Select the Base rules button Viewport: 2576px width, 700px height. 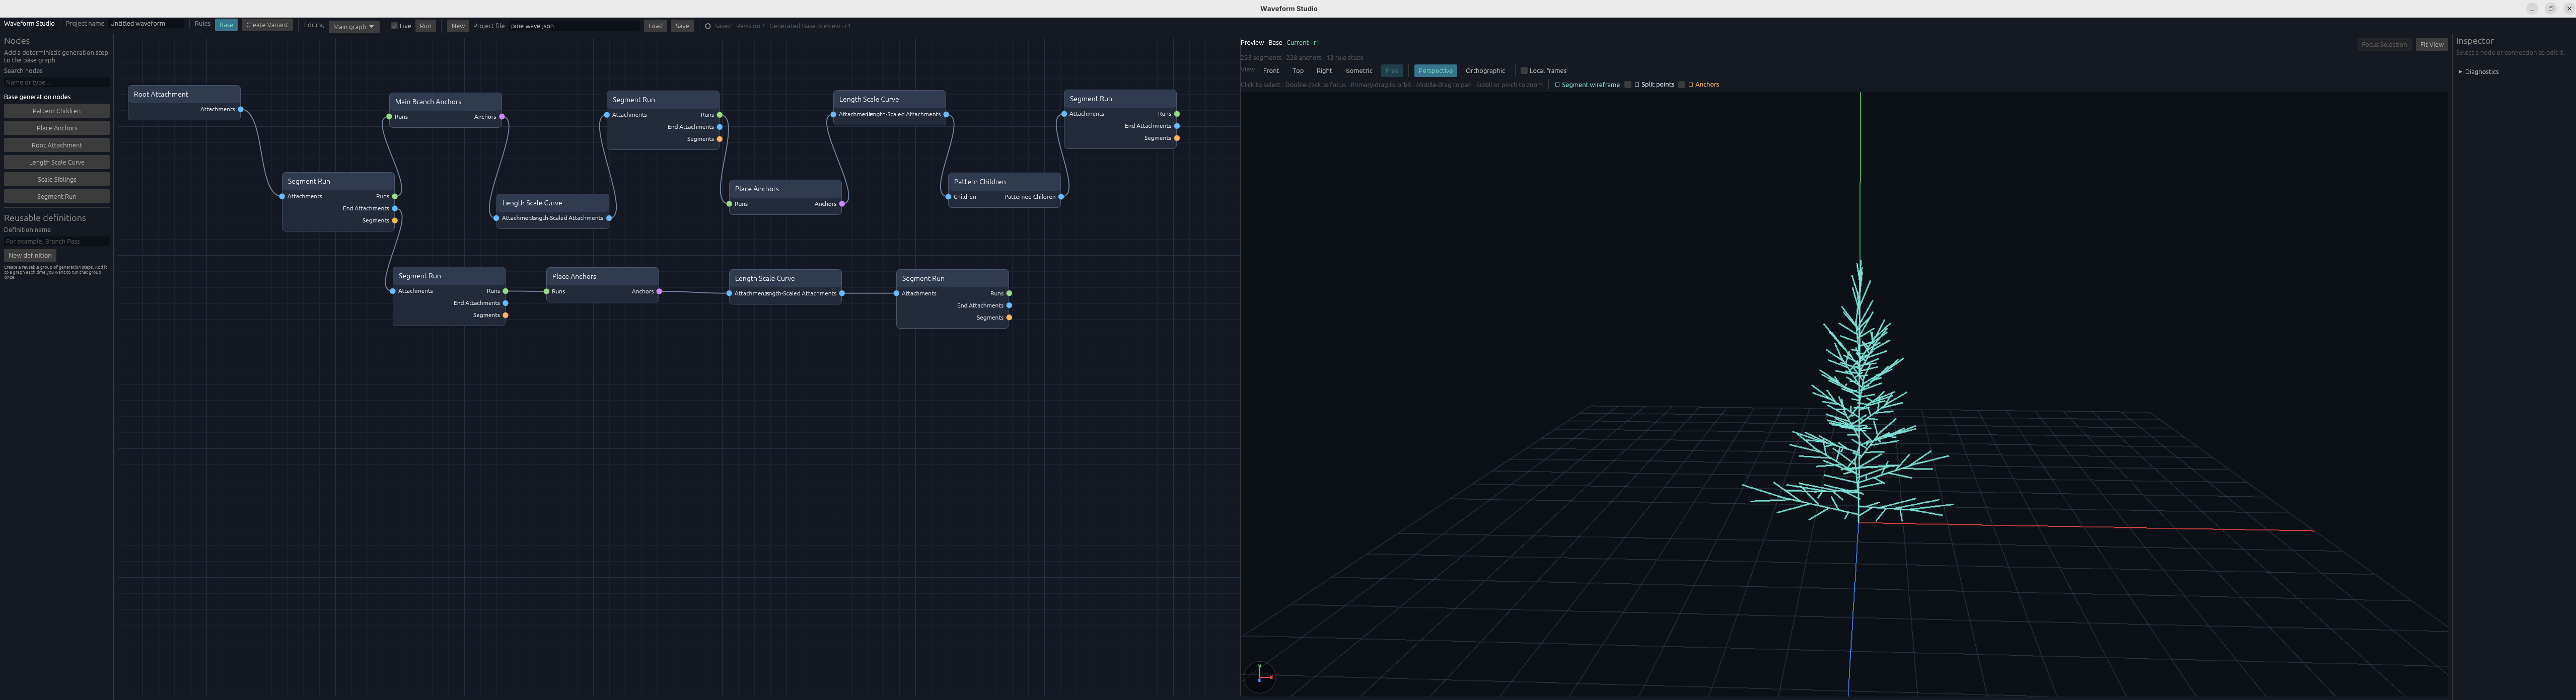226,25
